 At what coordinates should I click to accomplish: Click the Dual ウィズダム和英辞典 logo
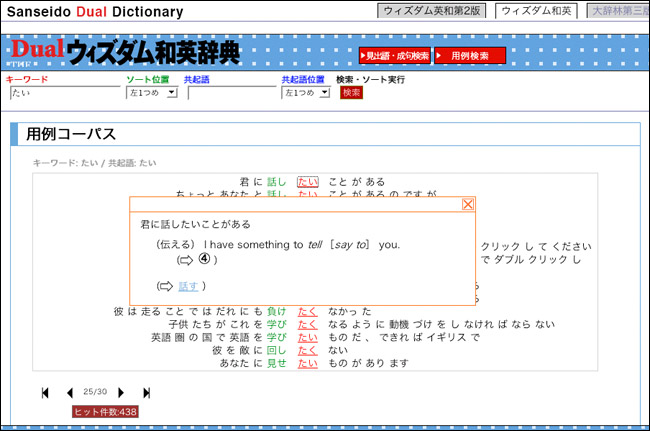point(125,51)
